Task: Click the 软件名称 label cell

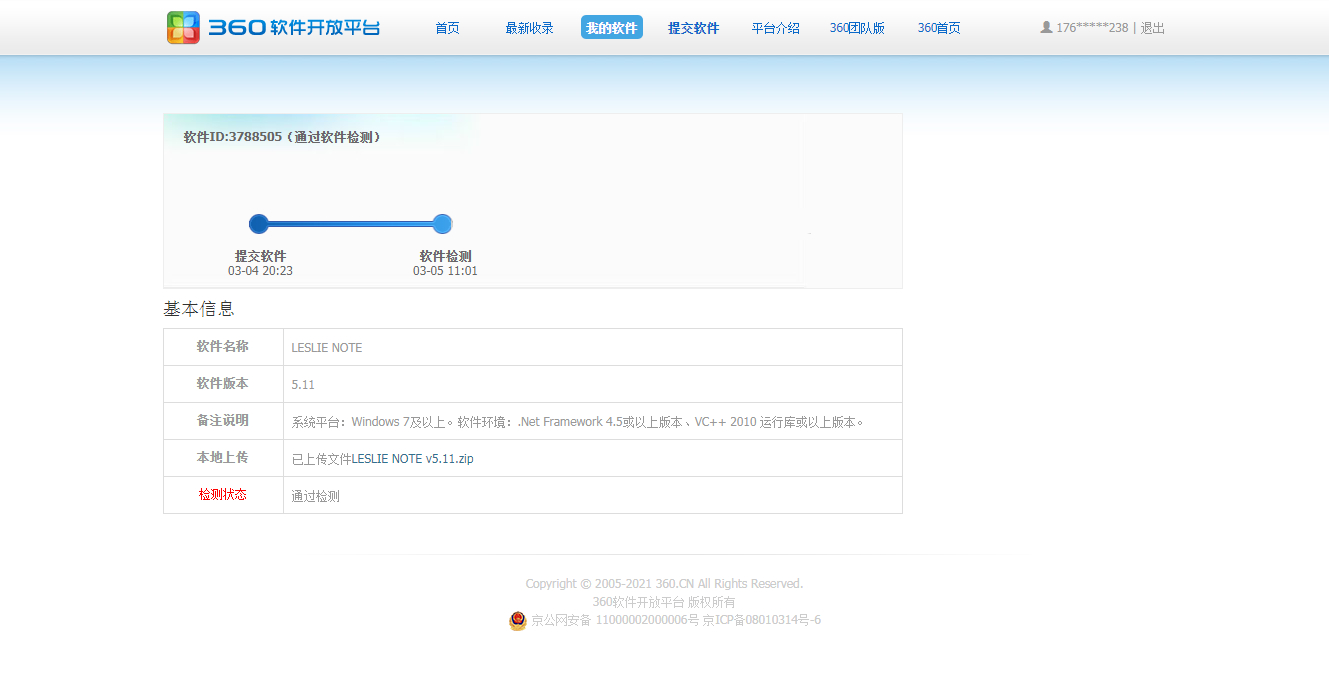Action: pyautogui.click(x=223, y=347)
